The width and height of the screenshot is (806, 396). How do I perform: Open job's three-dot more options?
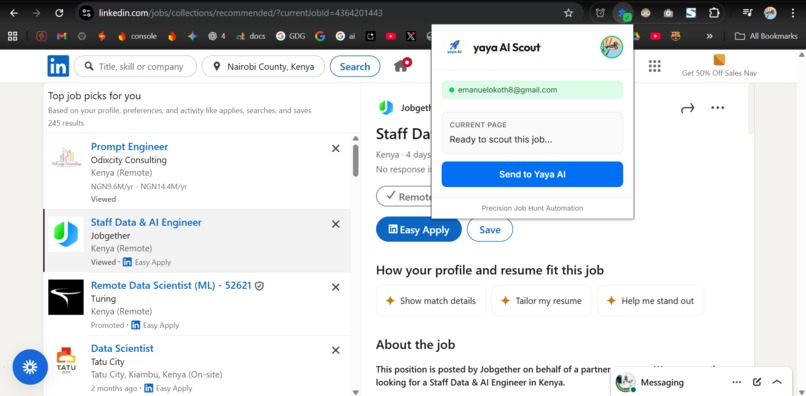(717, 108)
